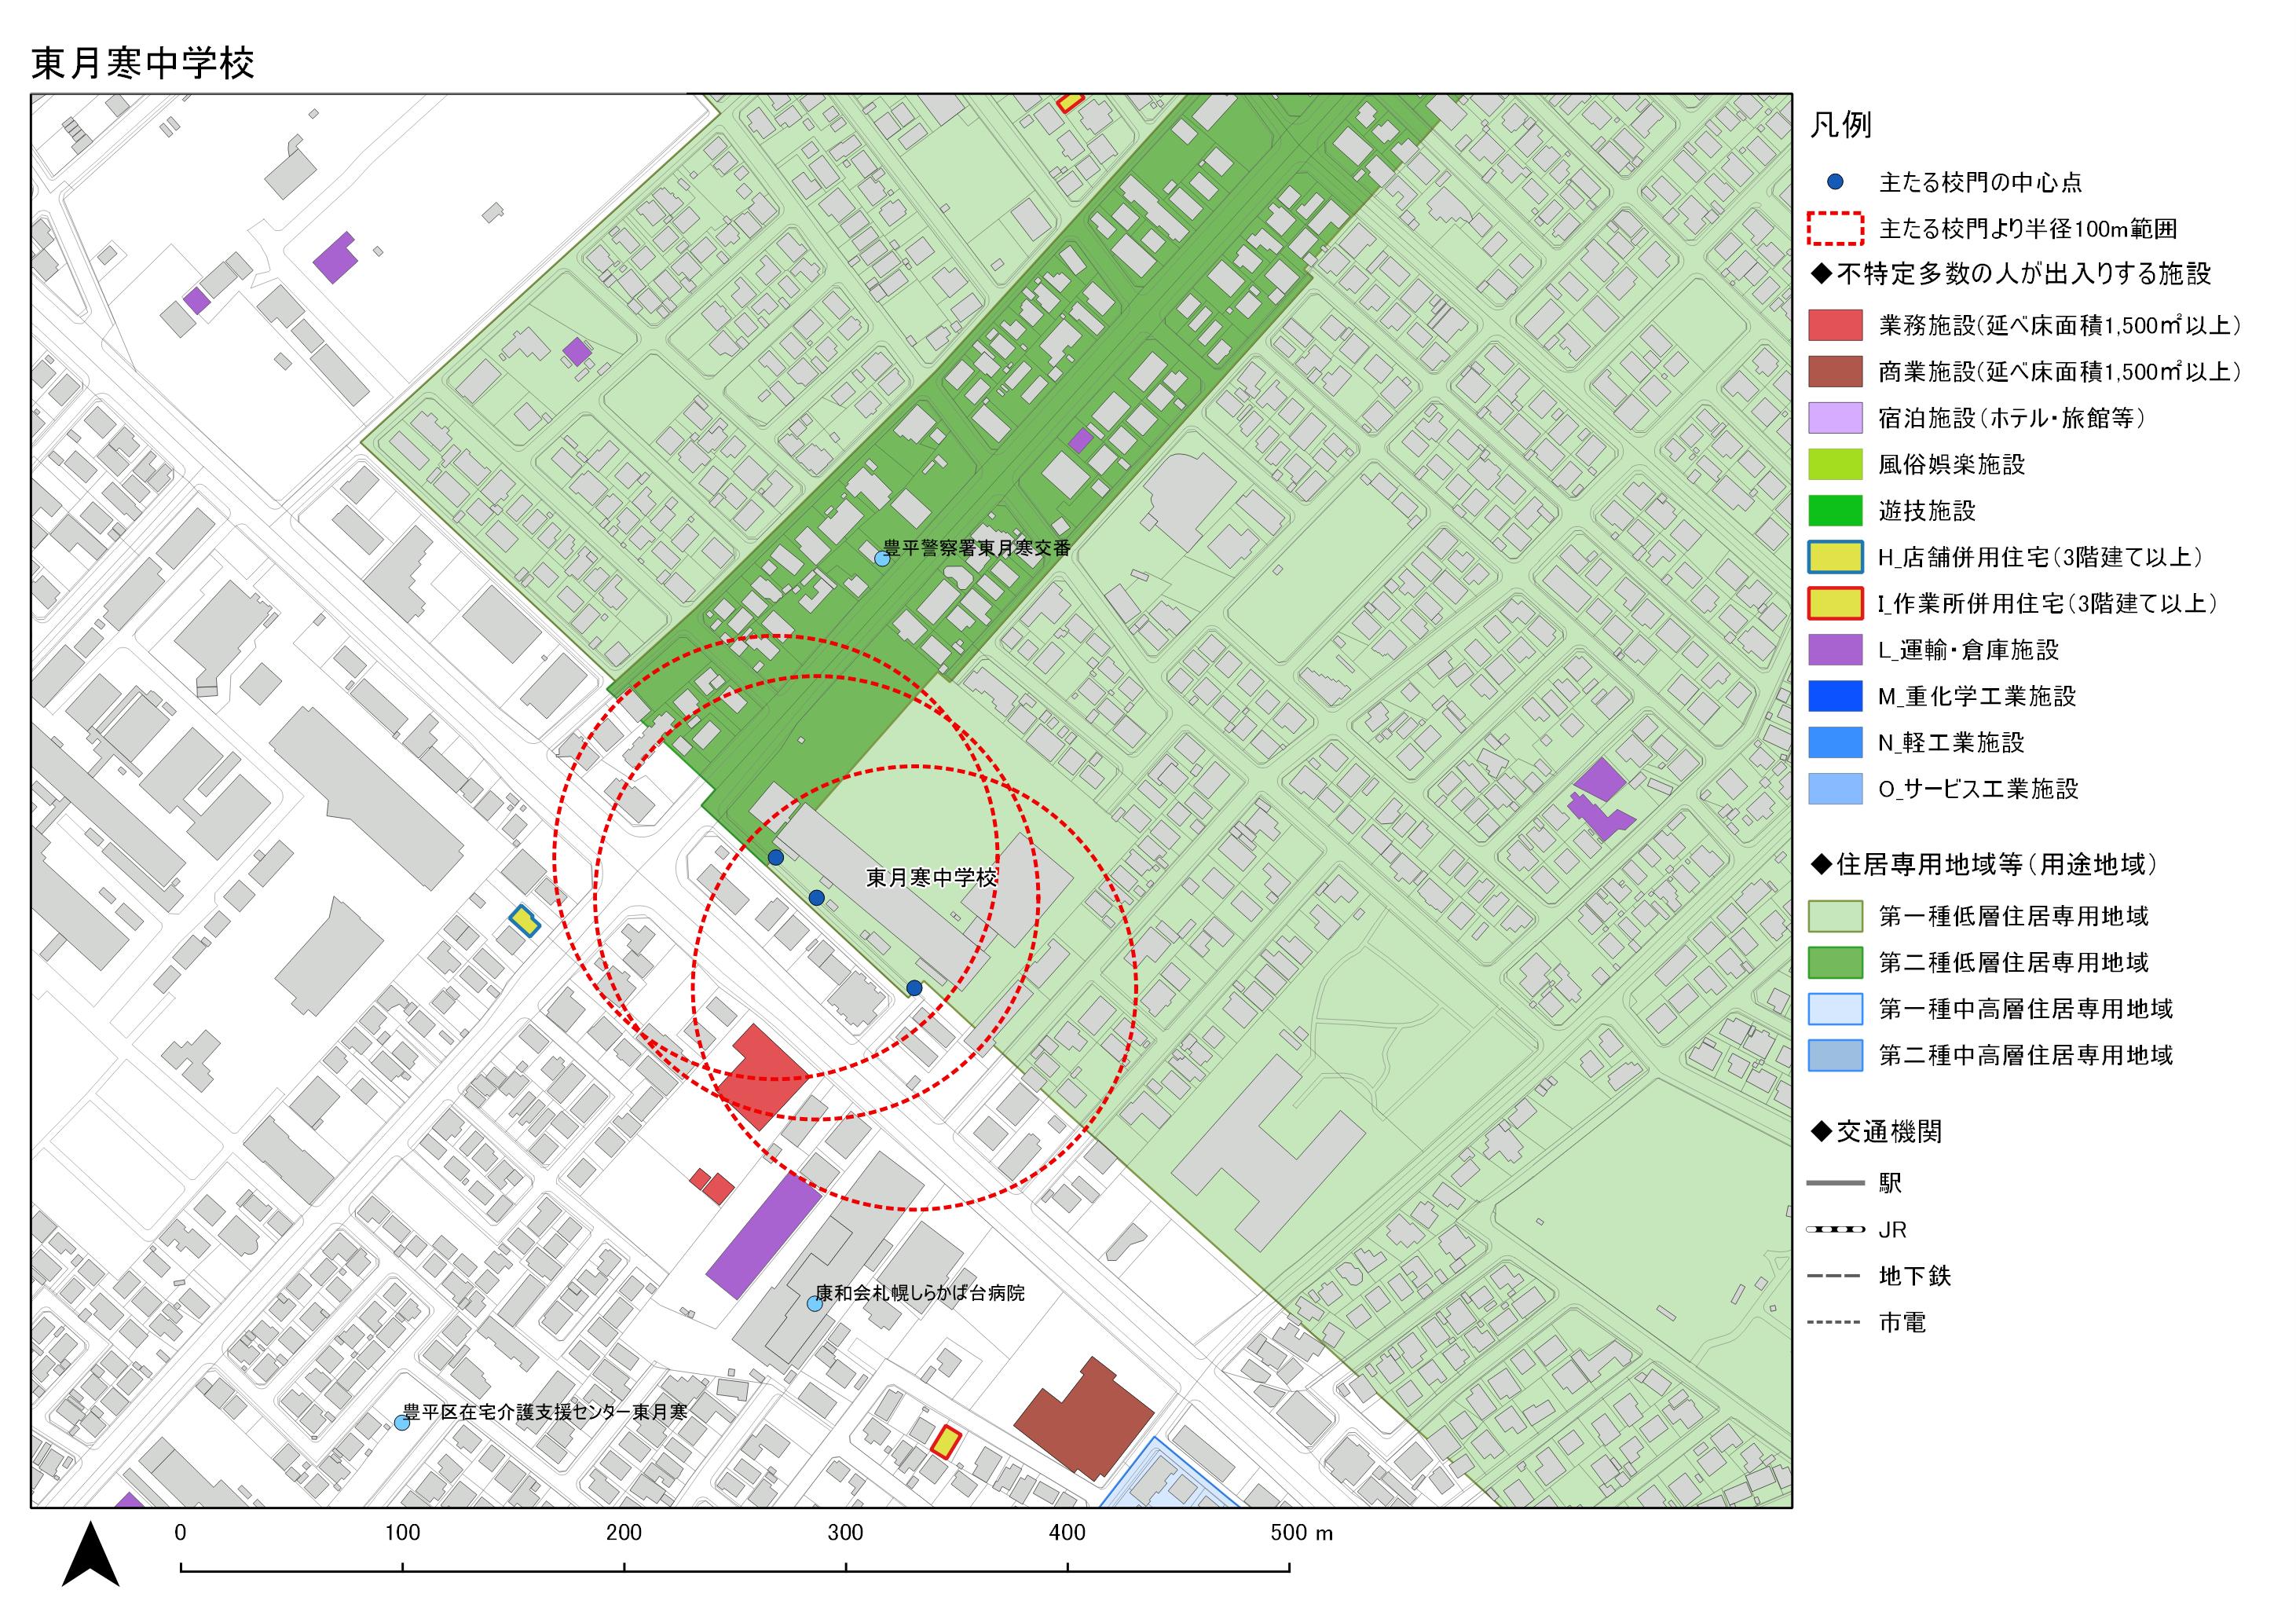
Task: Click the 豊平警察署東月寒交番 label
Action: pyautogui.click(x=977, y=547)
